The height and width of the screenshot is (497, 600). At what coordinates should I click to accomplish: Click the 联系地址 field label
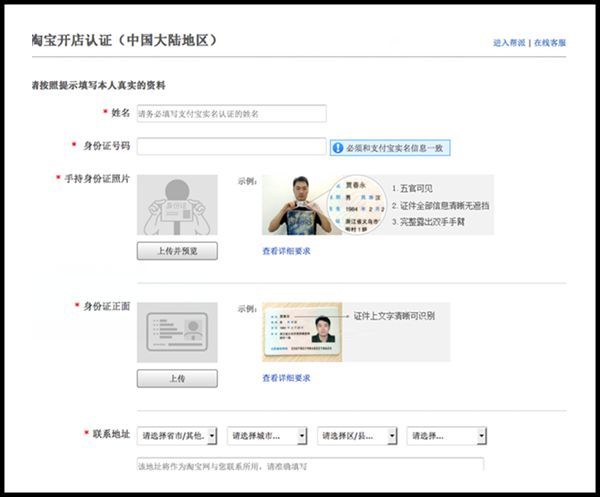pos(111,434)
